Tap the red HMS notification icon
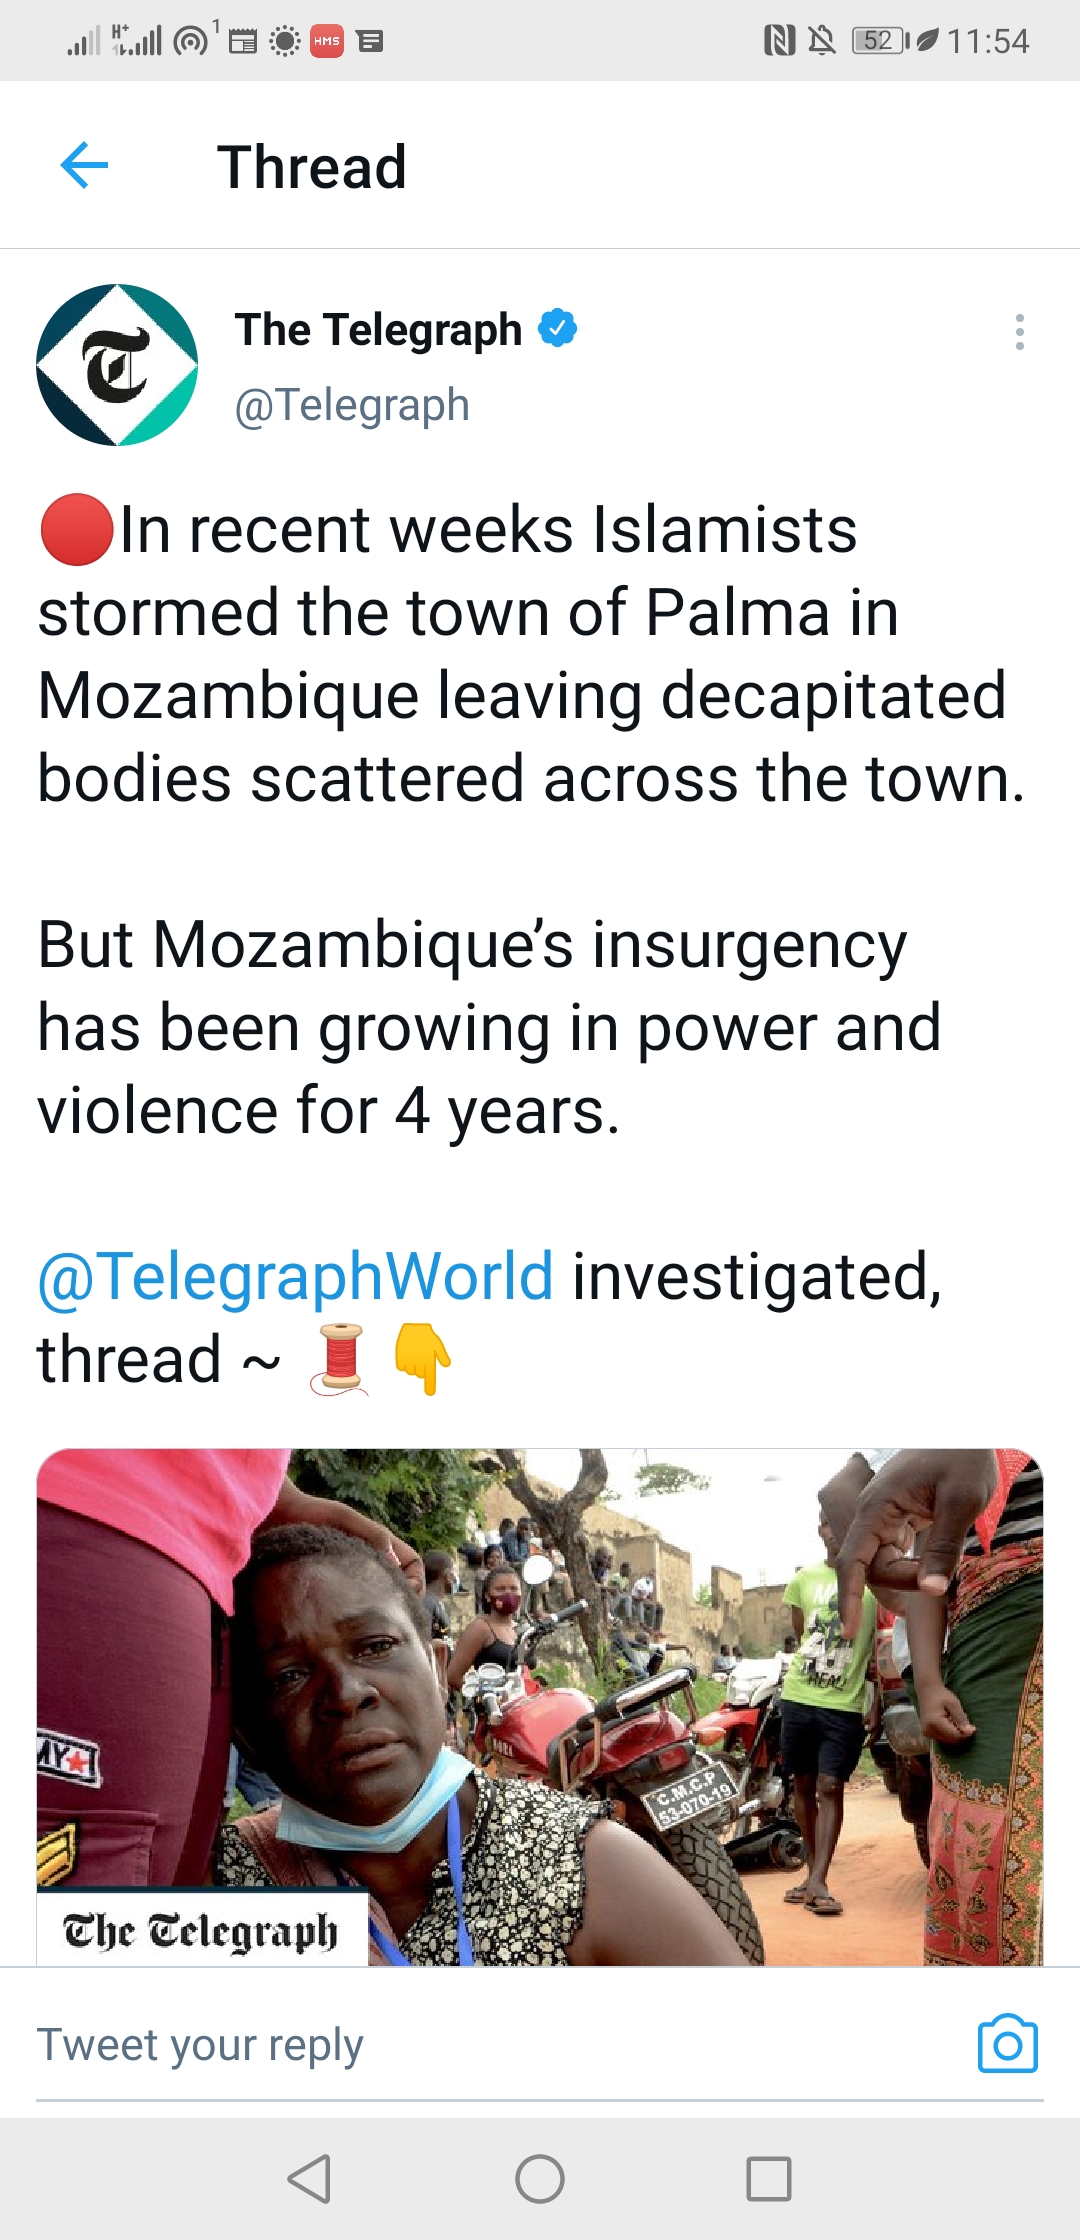The image size is (1080, 2240). tap(327, 41)
